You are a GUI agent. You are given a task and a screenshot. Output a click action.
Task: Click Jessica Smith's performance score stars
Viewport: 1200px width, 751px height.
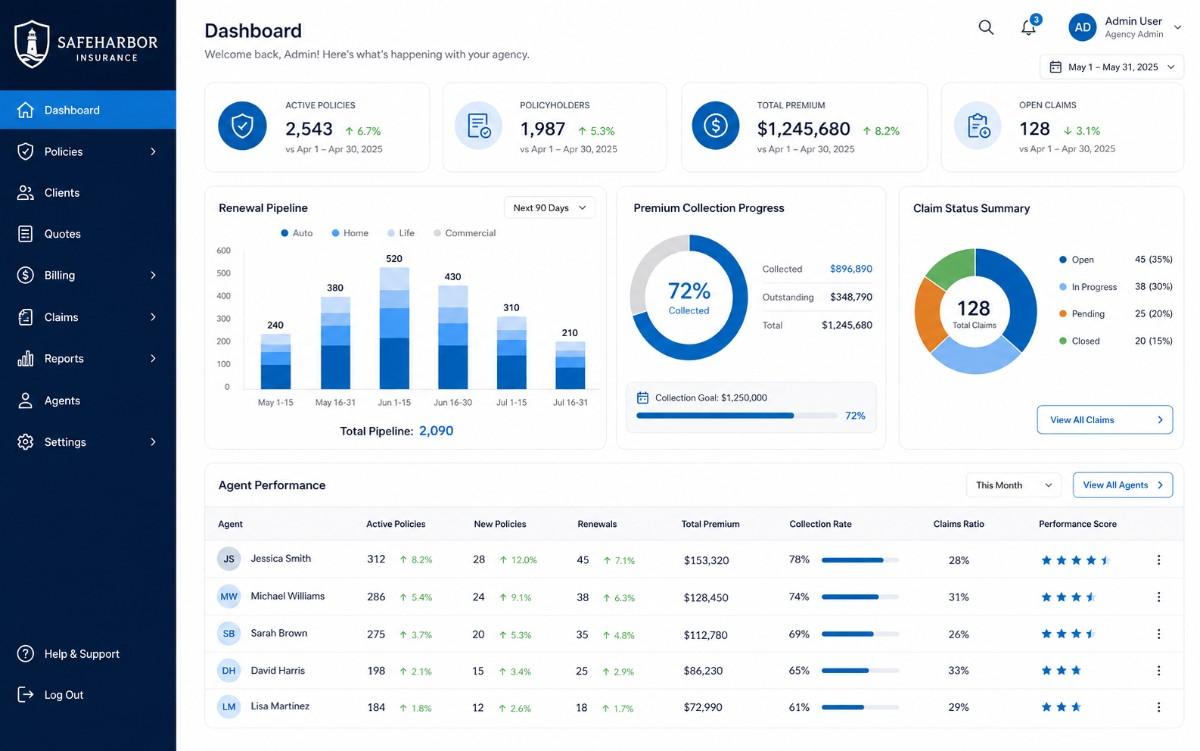pyautogui.click(x=1076, y=560)
